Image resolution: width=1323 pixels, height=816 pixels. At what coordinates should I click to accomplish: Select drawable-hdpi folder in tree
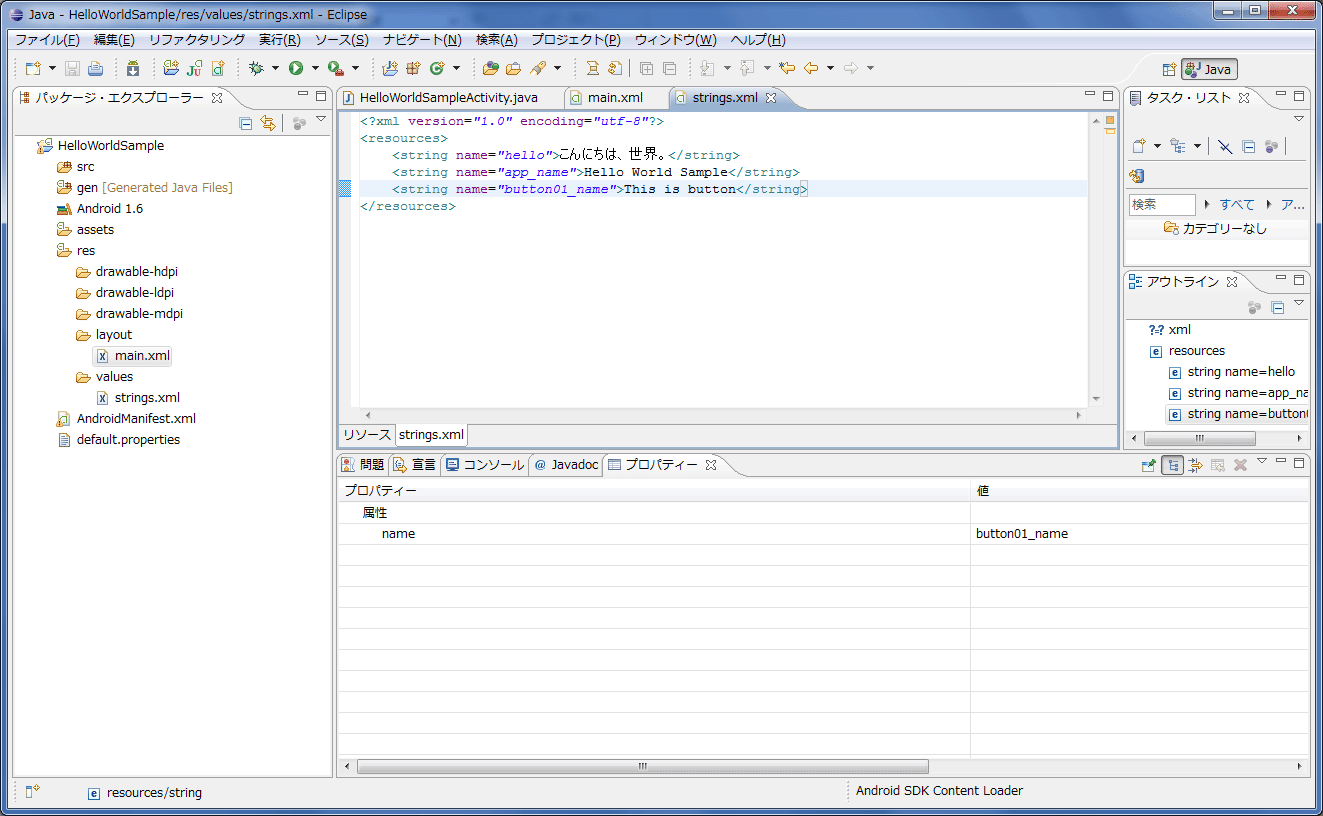136,272
